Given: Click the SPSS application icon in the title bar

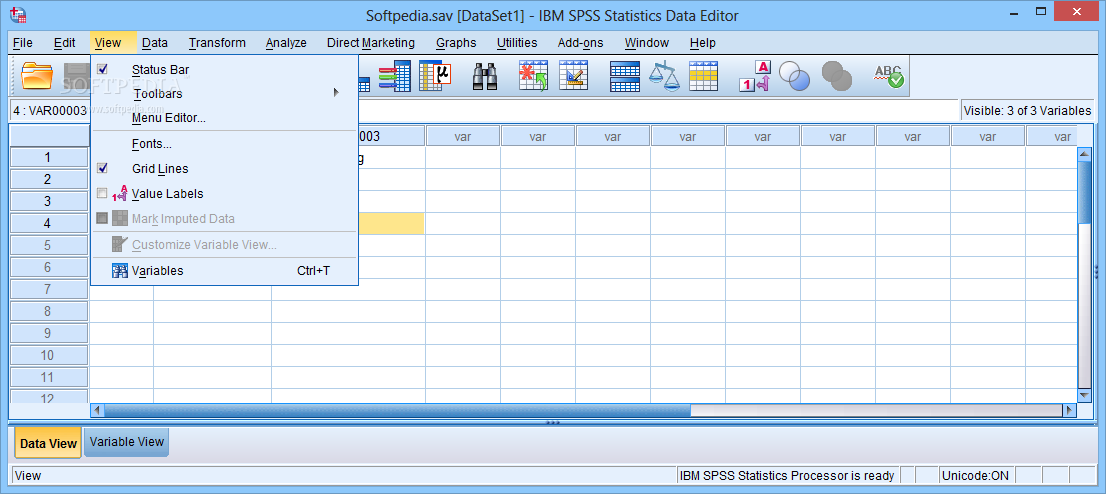Looking at the screenshot, I should tap(19, 13).
